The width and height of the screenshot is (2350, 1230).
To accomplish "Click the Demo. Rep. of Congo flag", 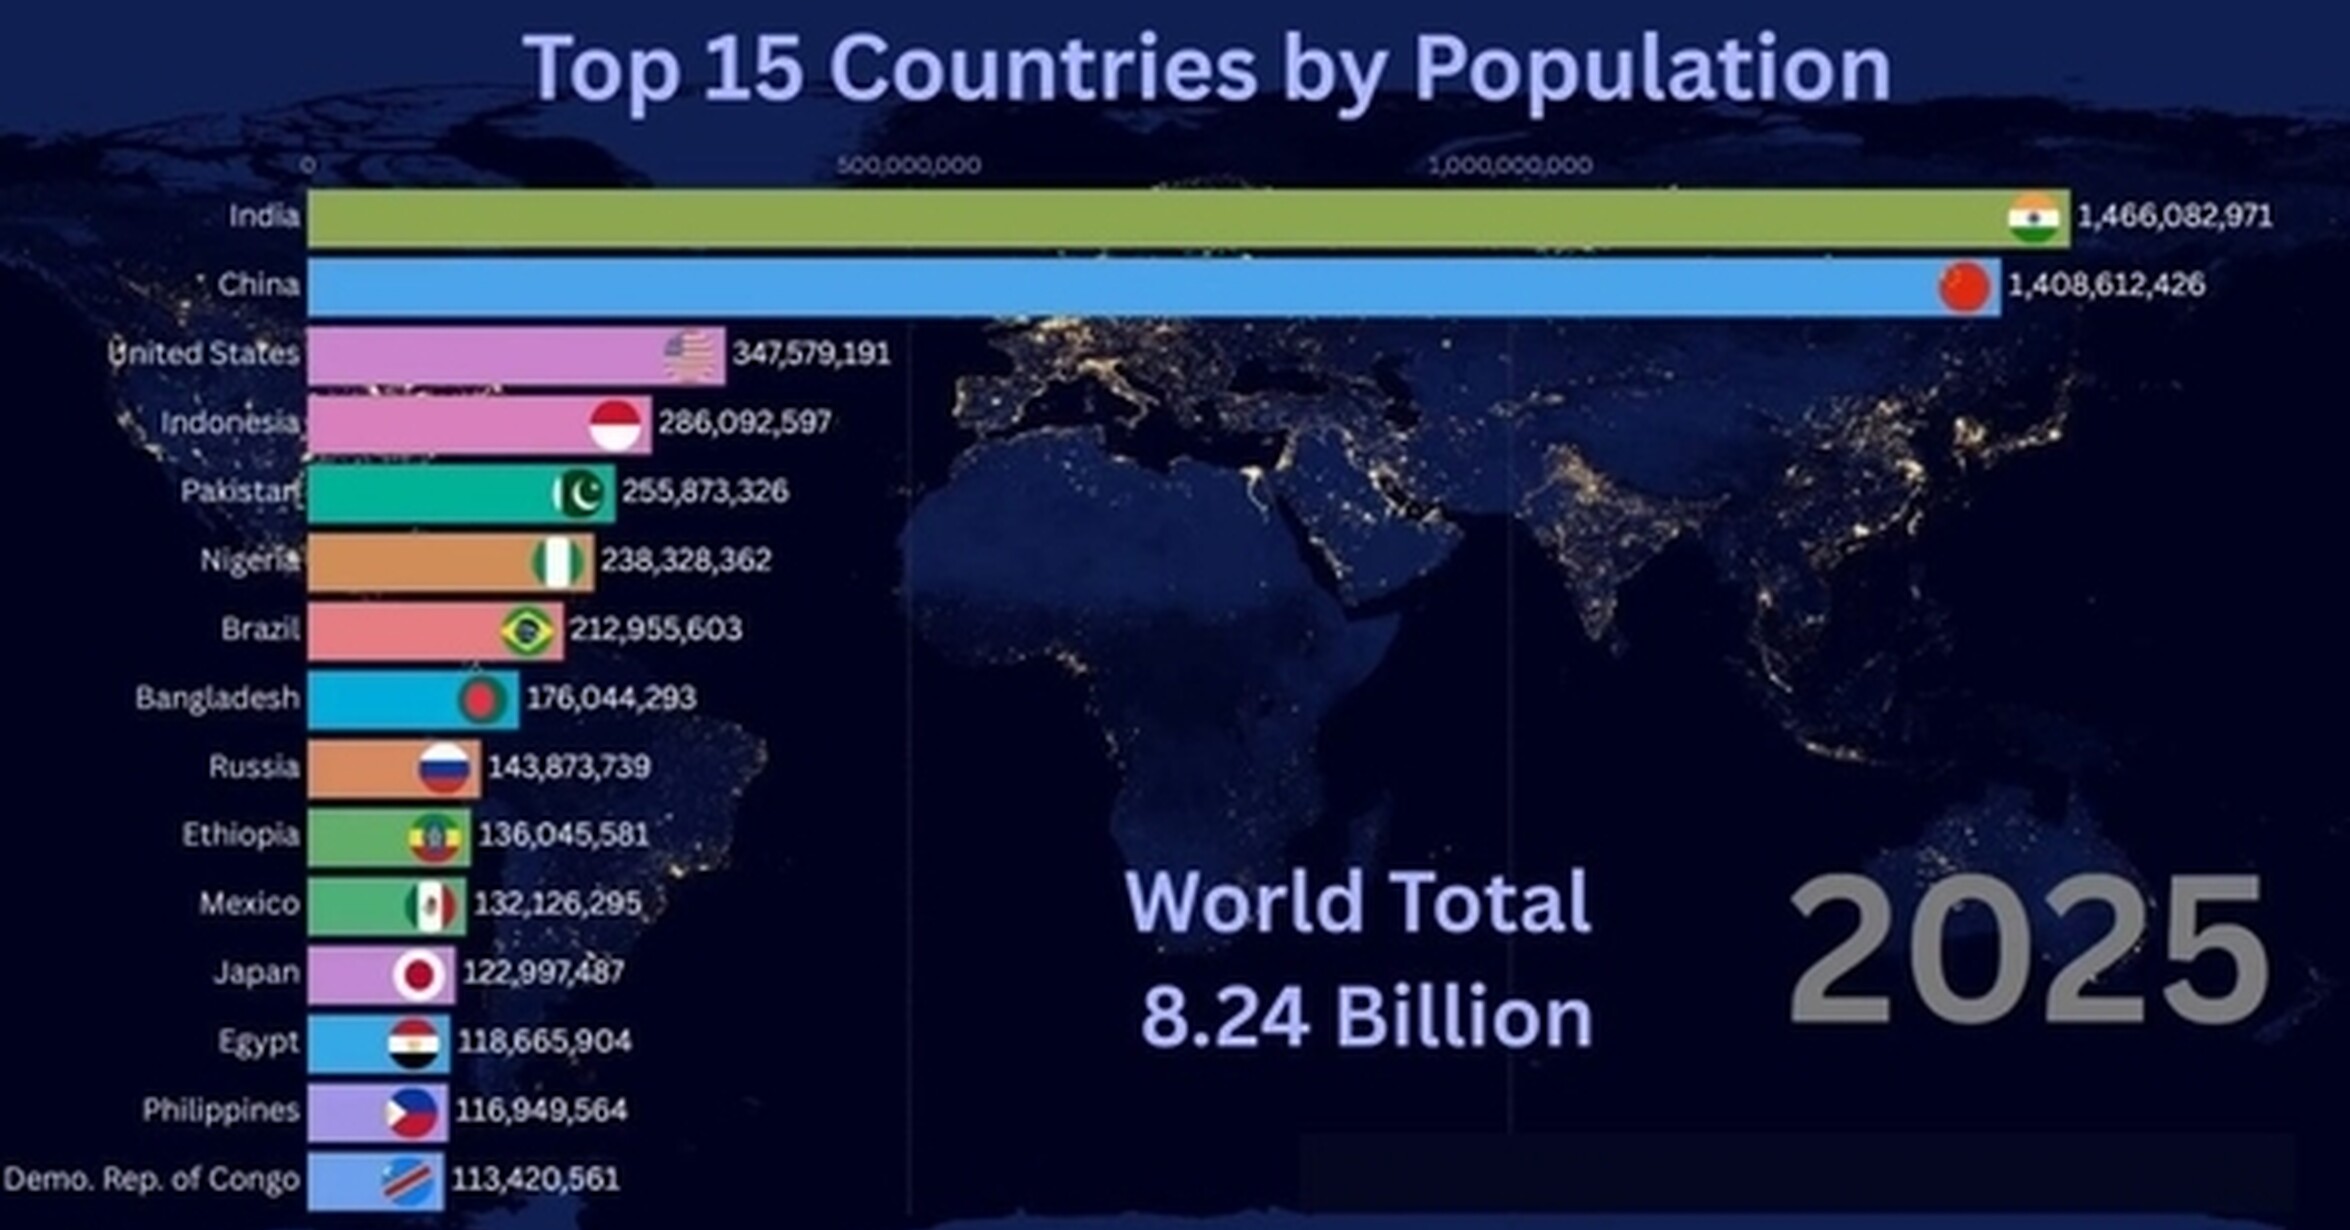I will pyautogui.click(x=408, y=1181).
